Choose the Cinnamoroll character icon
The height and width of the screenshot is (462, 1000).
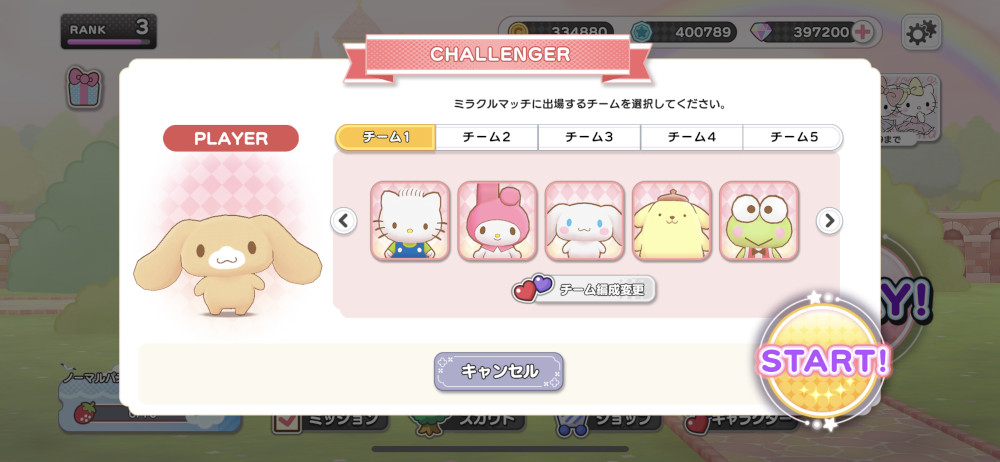click(x=585, y=221)
